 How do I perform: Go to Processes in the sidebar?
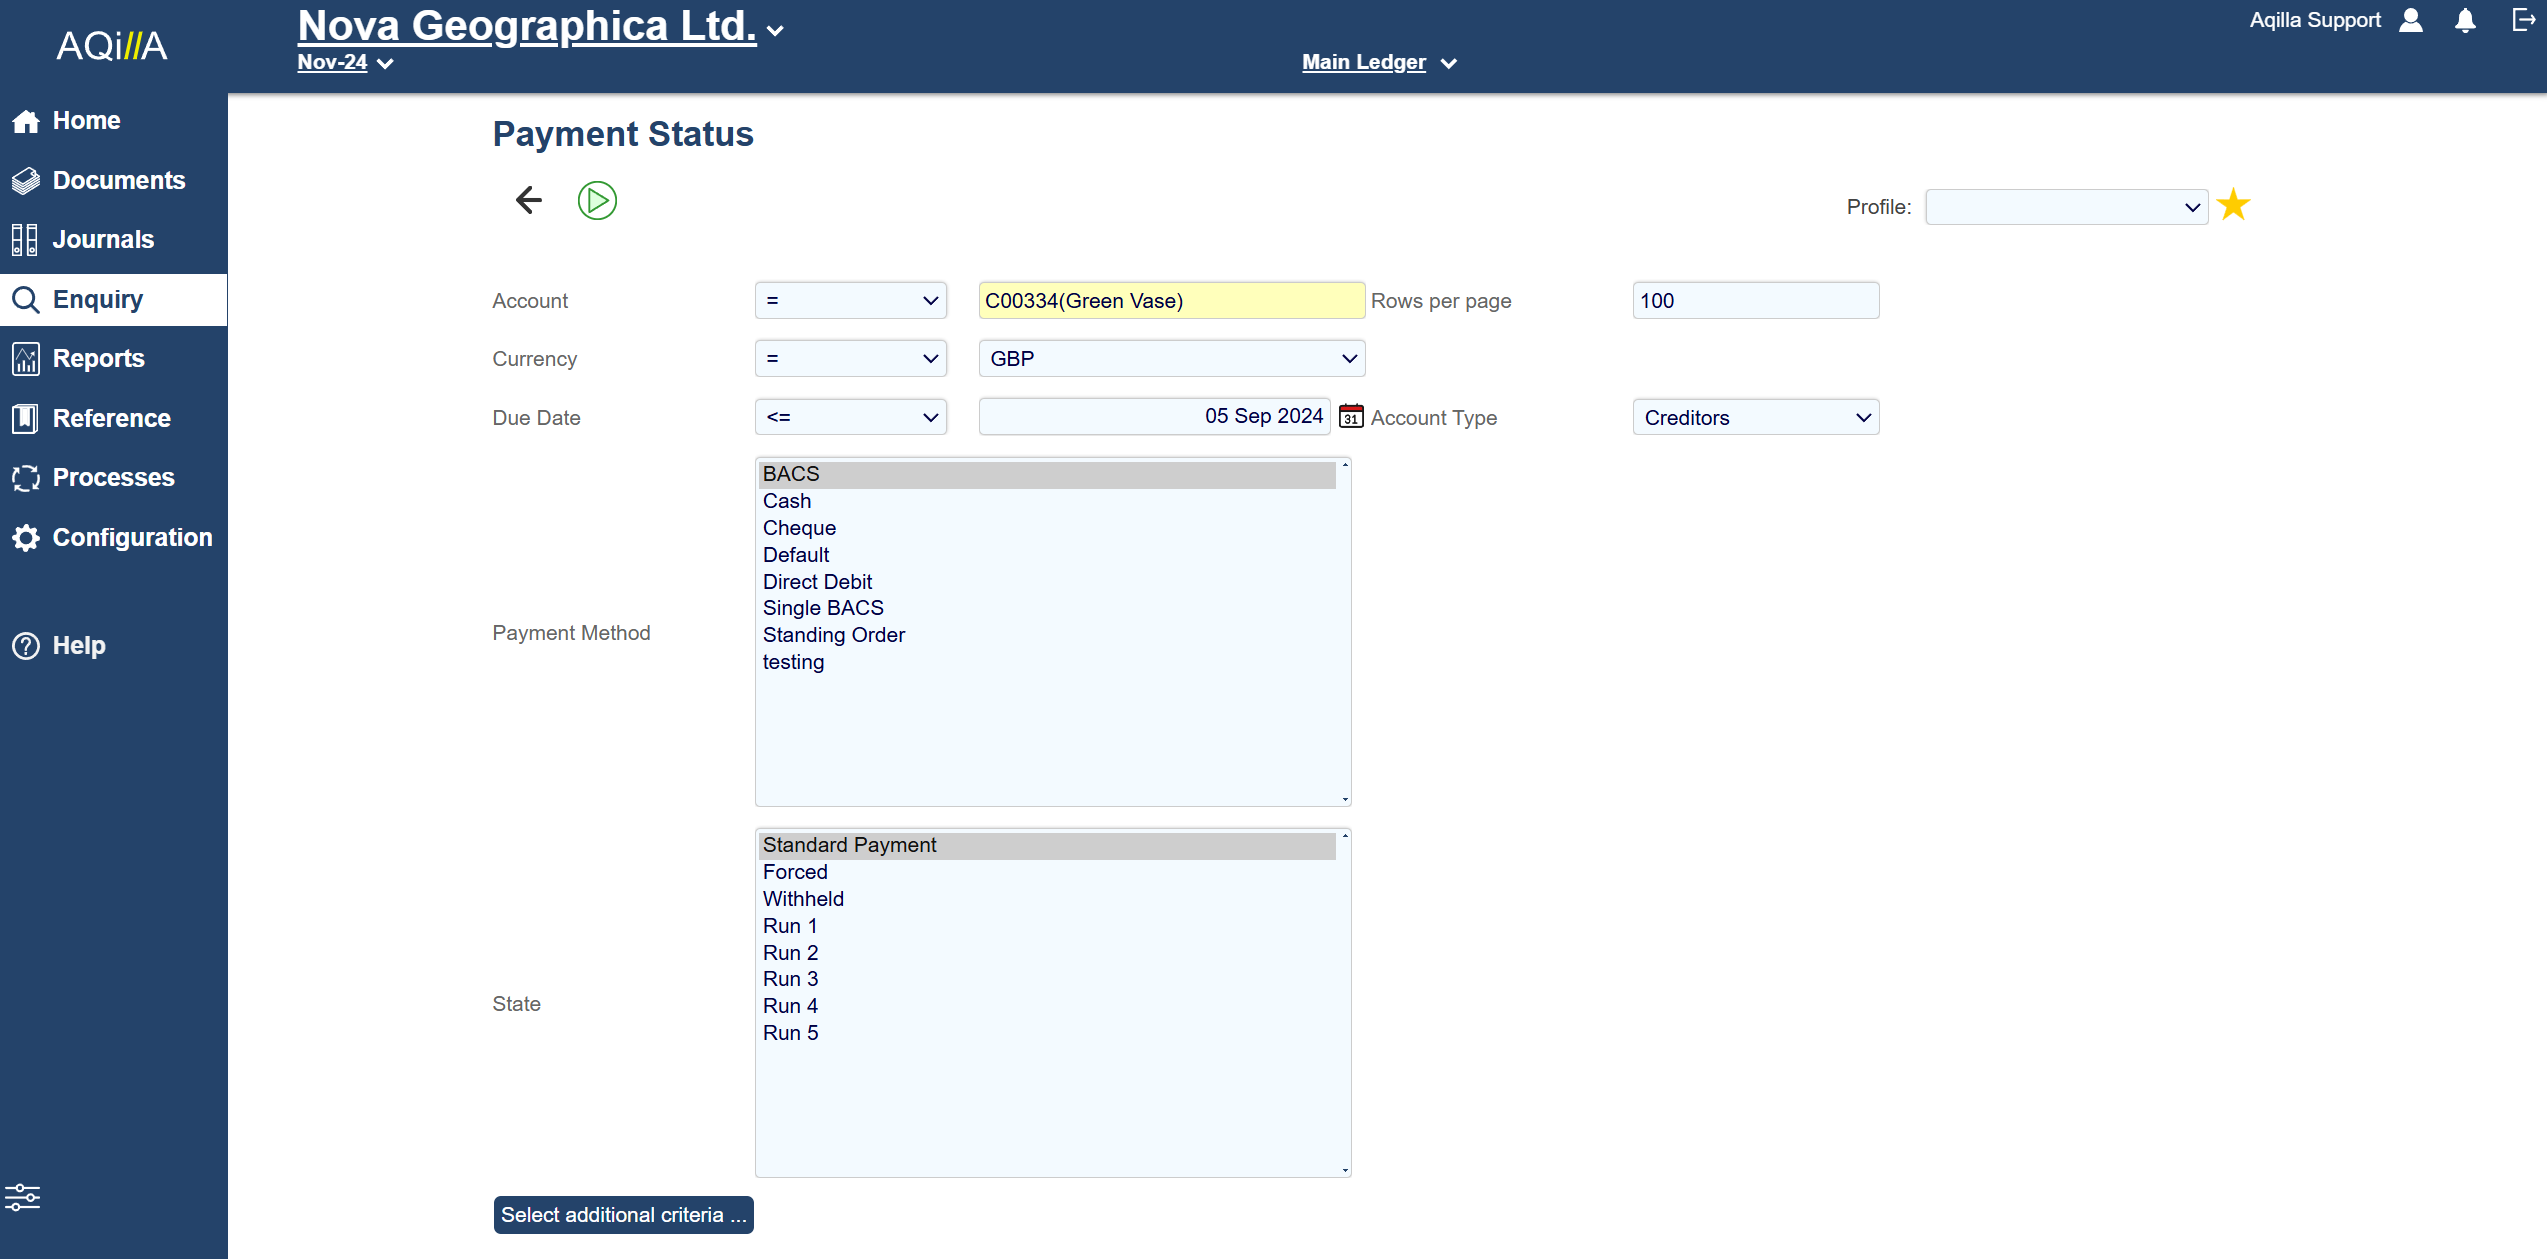(113, 478)
